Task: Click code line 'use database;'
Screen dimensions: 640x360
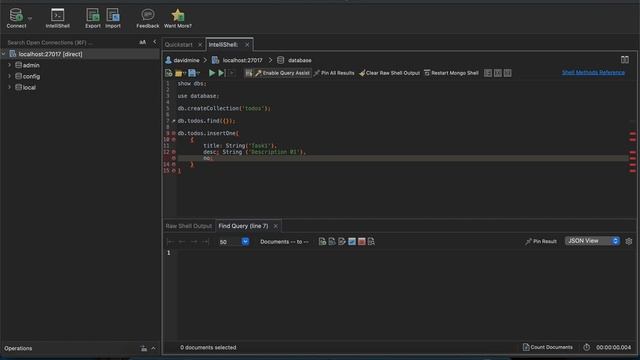Action: click(198, 96)
